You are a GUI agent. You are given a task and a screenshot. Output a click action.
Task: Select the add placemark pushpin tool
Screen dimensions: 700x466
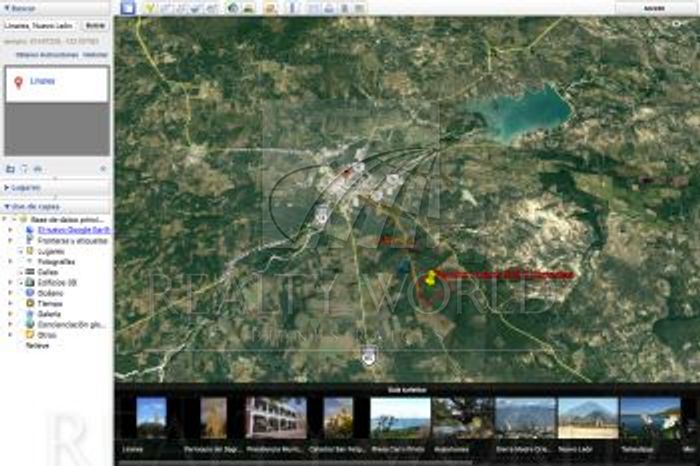click(150, 8)
